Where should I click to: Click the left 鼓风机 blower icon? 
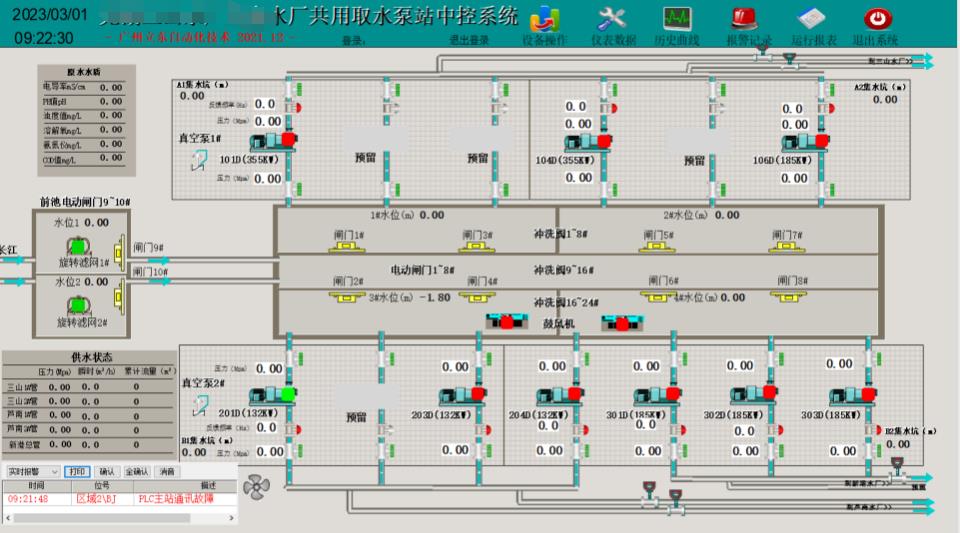pyautogui.click(x=507, y=321)
